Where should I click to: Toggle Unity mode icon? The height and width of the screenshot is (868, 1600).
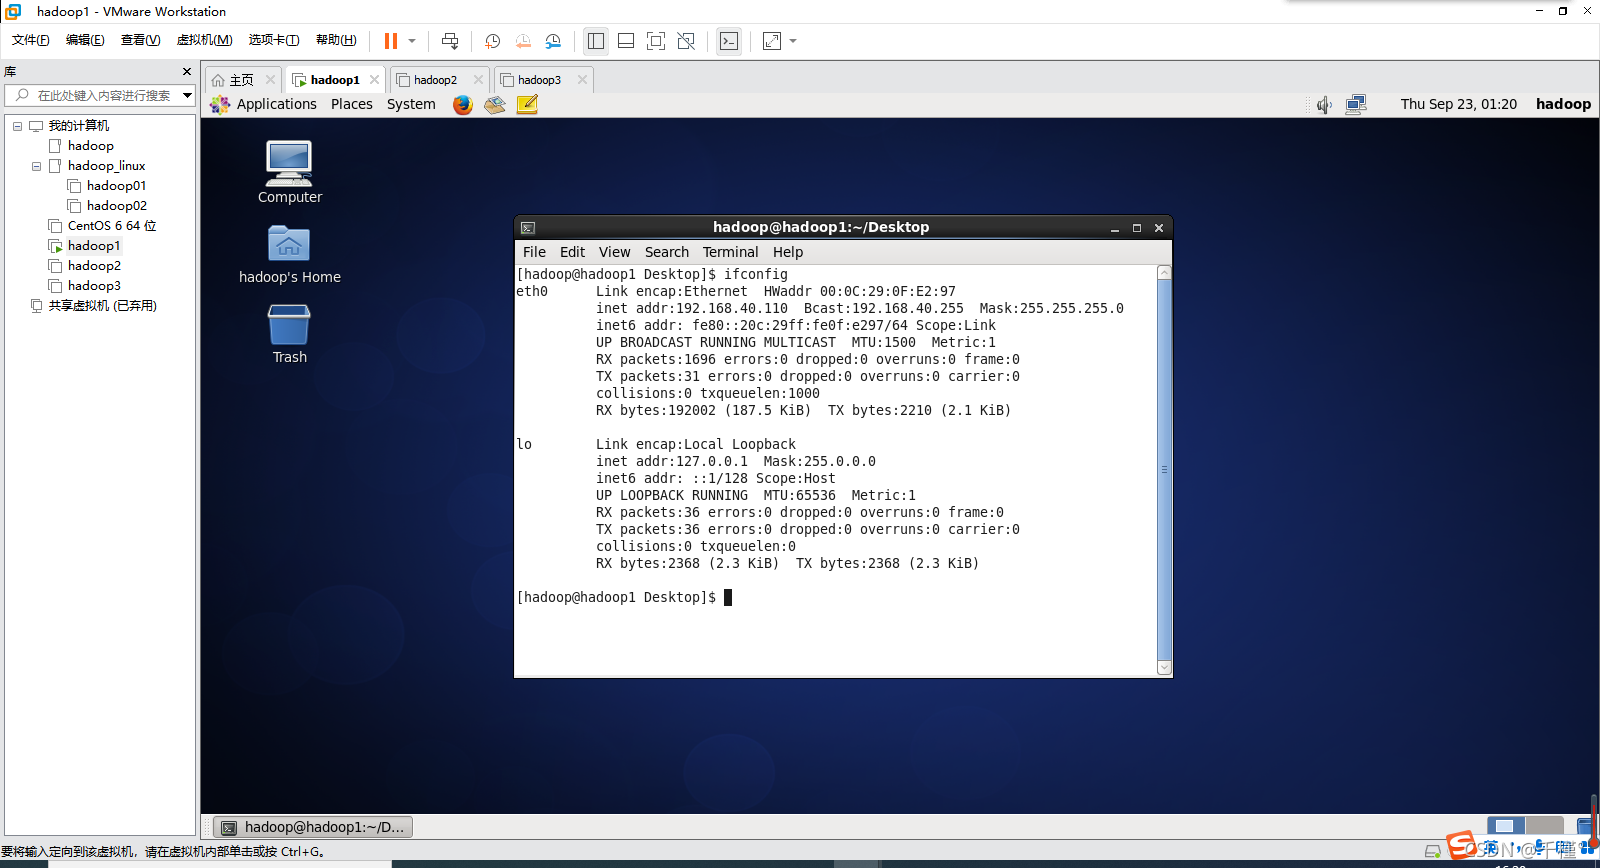686,41
